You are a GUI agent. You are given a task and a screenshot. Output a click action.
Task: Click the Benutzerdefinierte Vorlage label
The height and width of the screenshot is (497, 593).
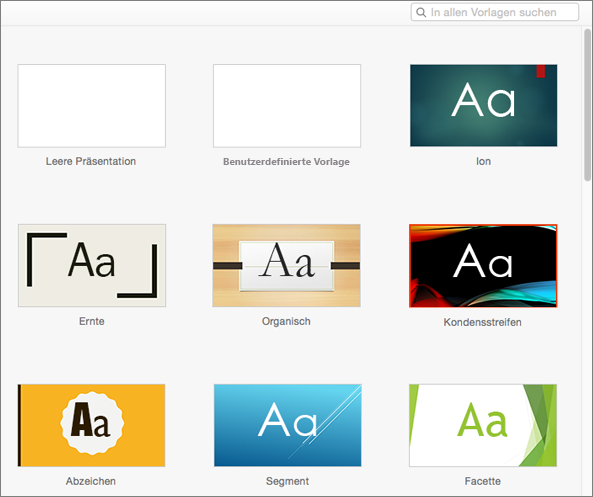coord(286,162)
